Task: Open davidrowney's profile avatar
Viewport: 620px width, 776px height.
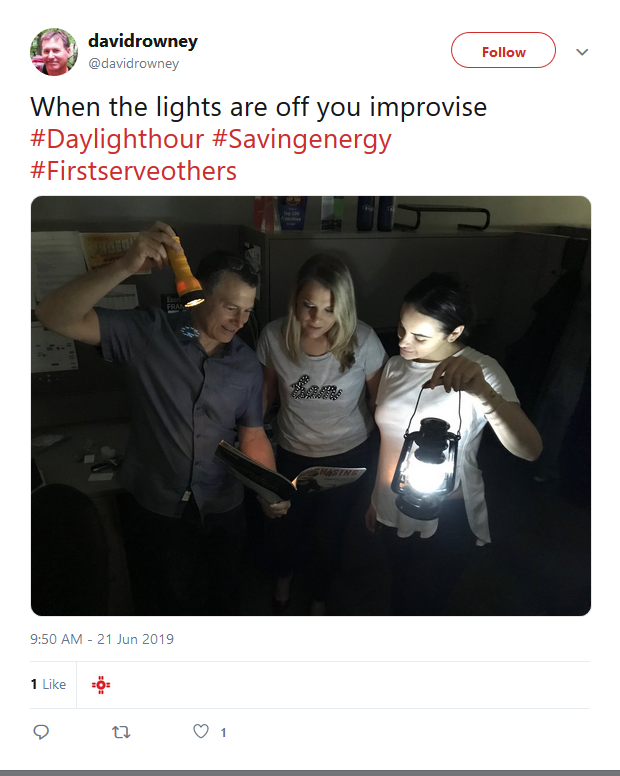Action: [x=53, y=52]
